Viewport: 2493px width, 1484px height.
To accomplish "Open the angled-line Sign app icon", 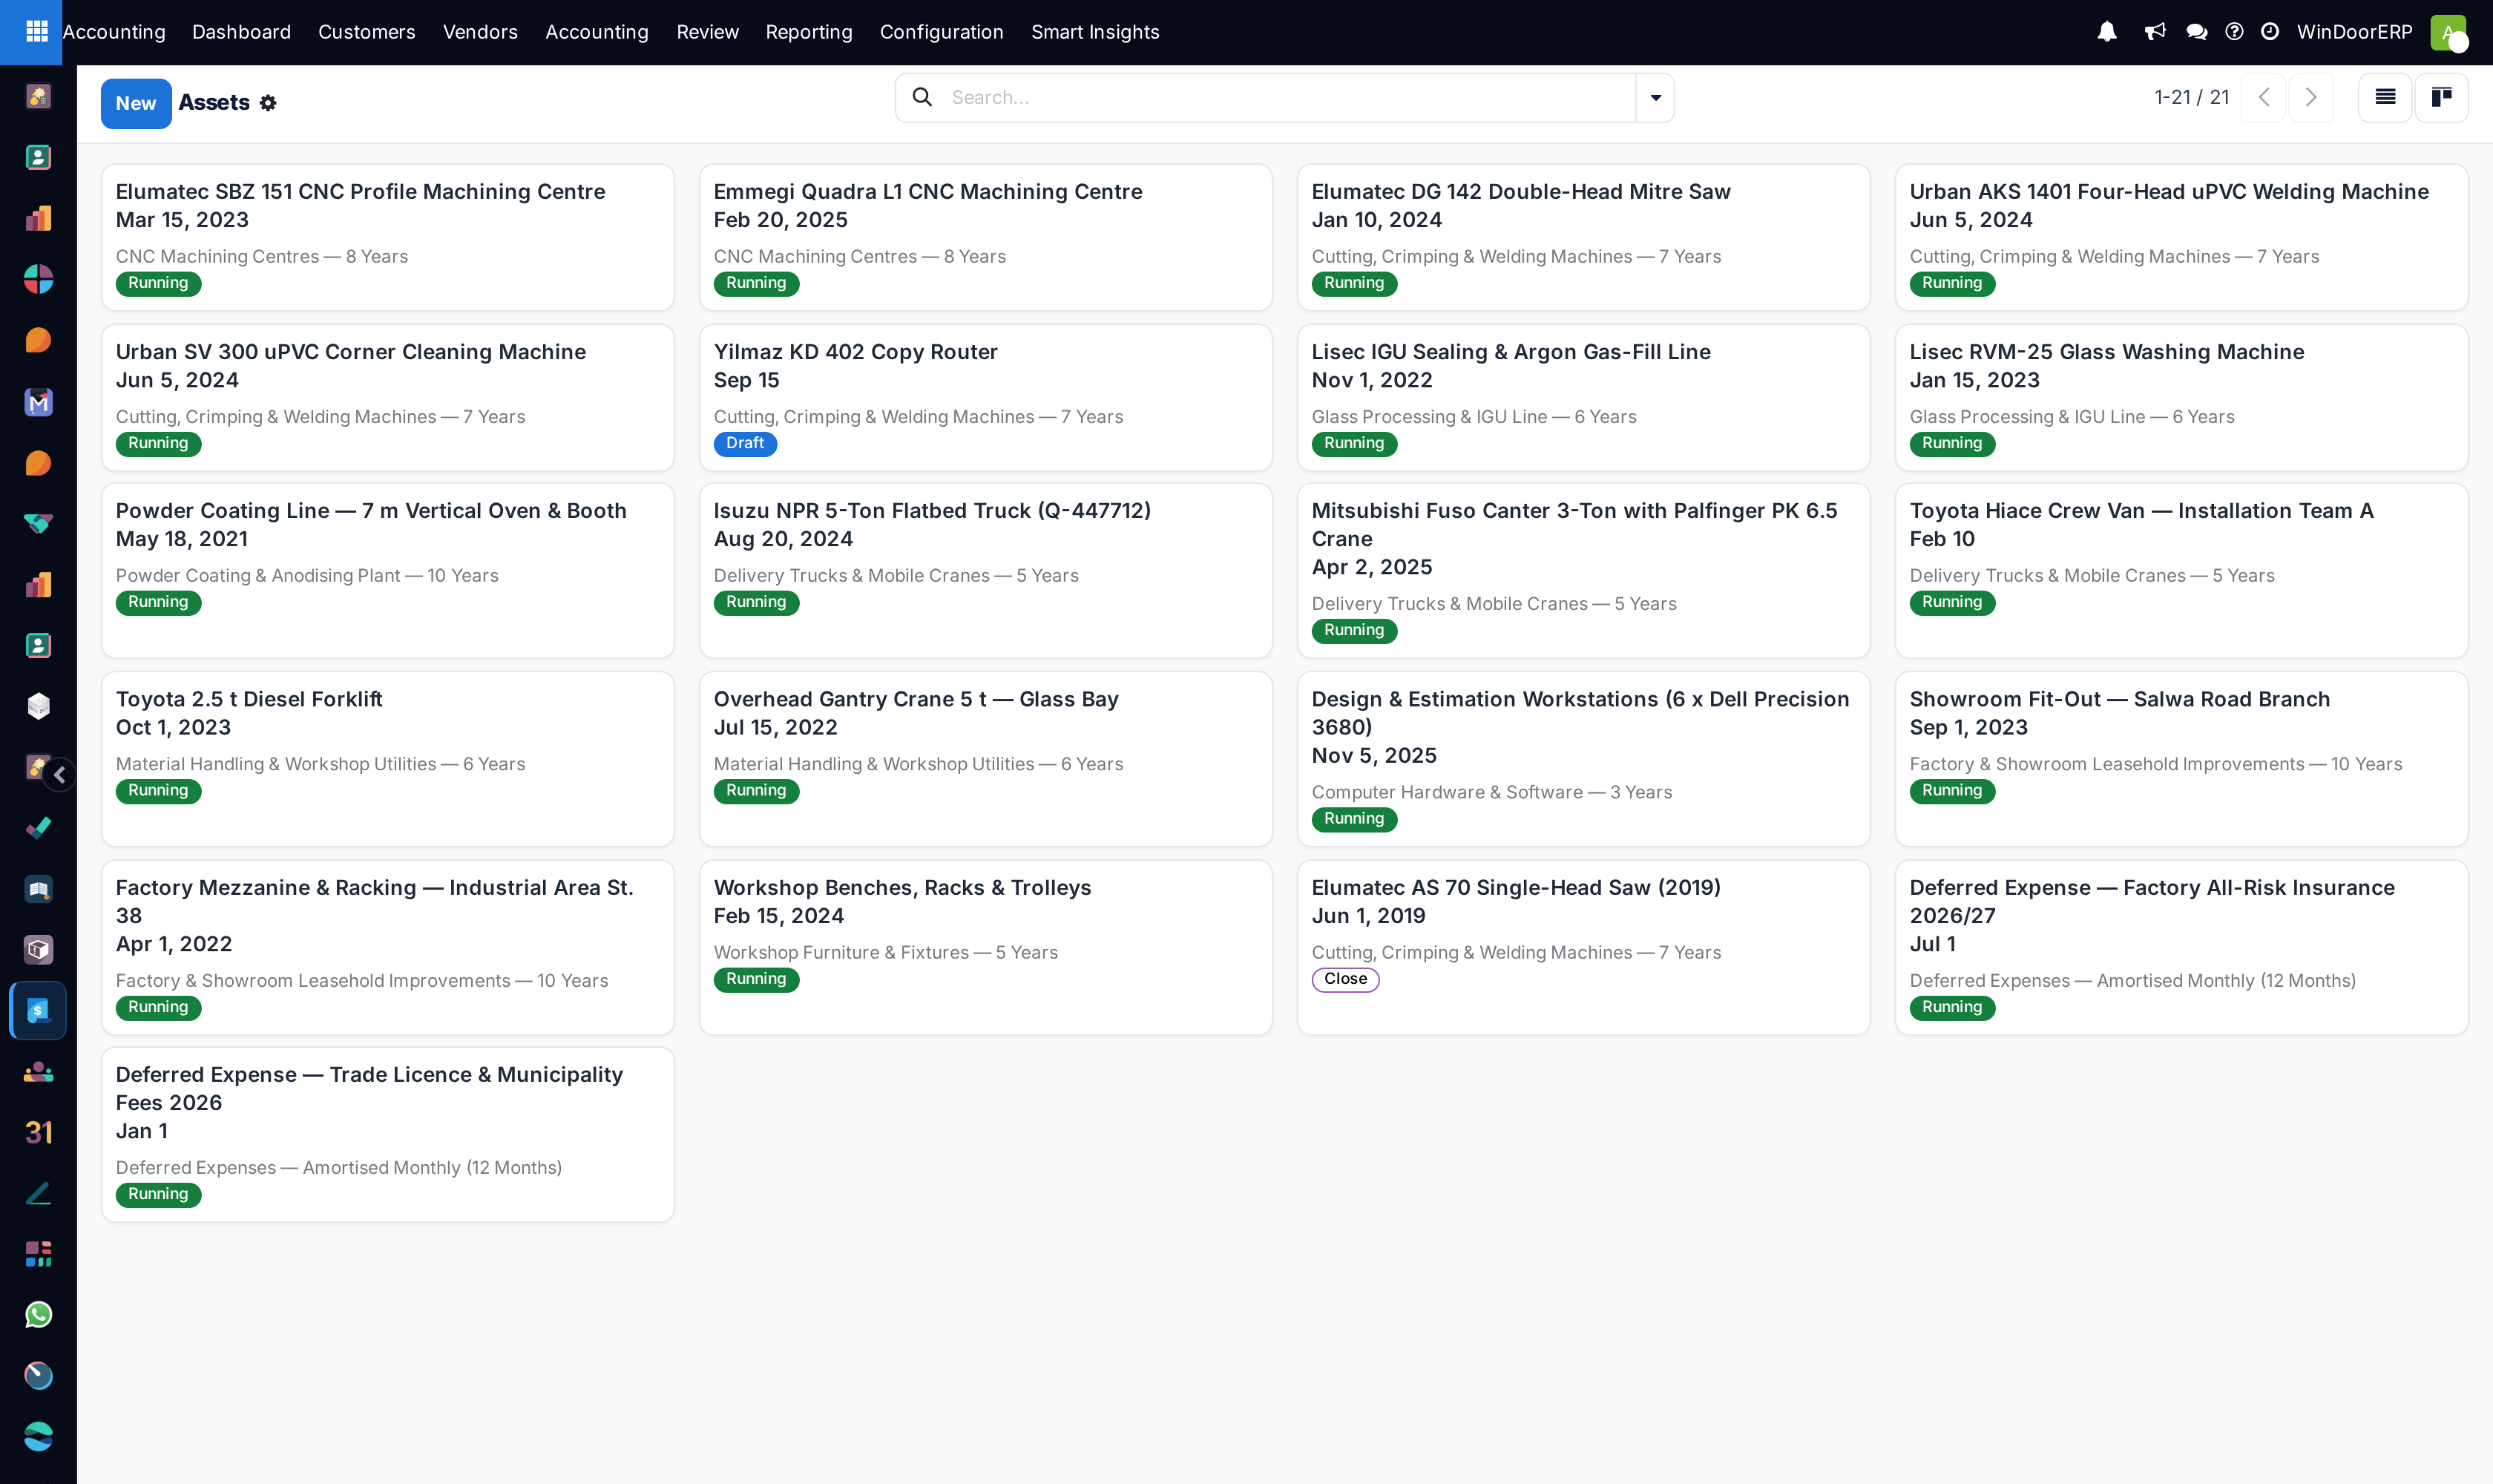I will tap(38, 1193).
